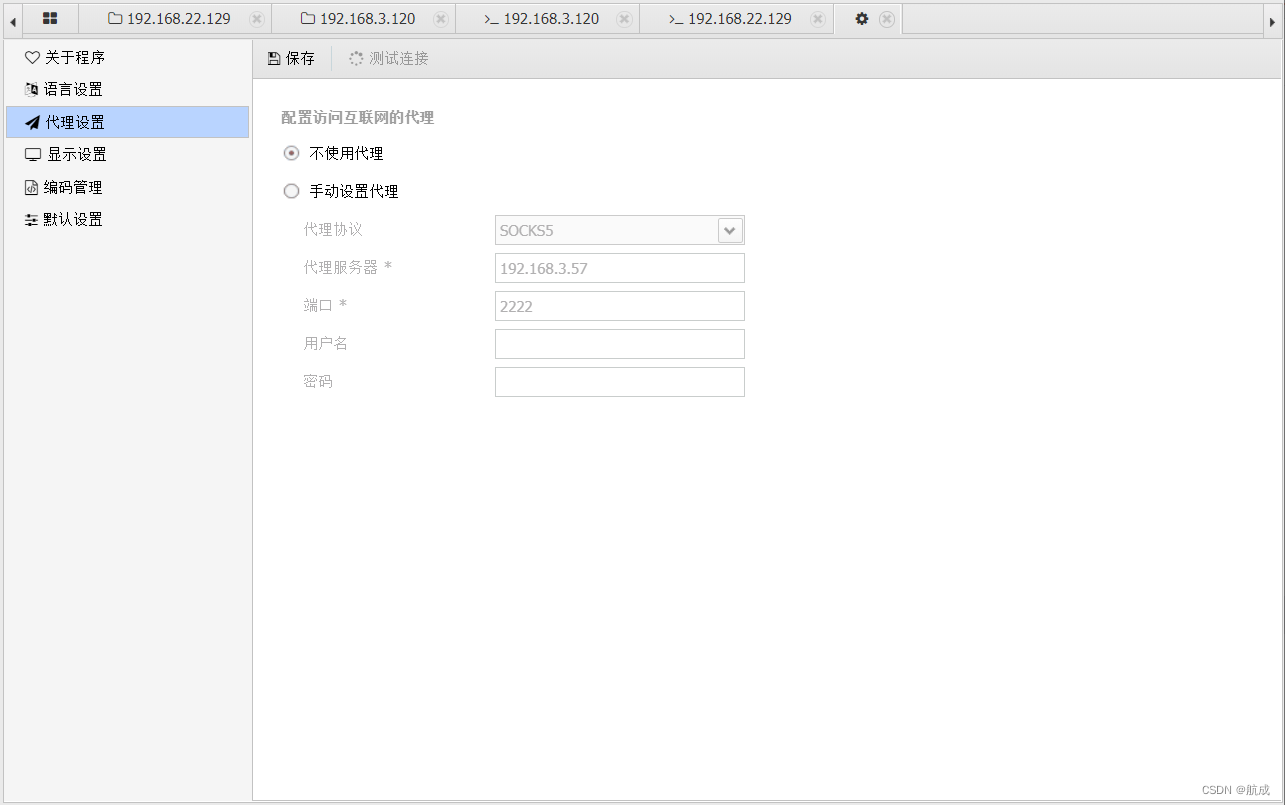Image resolution: width=1285 pixels, height=805 pixels.
Task: Close the settings gear tab
Action: click(x=887, y=19)
